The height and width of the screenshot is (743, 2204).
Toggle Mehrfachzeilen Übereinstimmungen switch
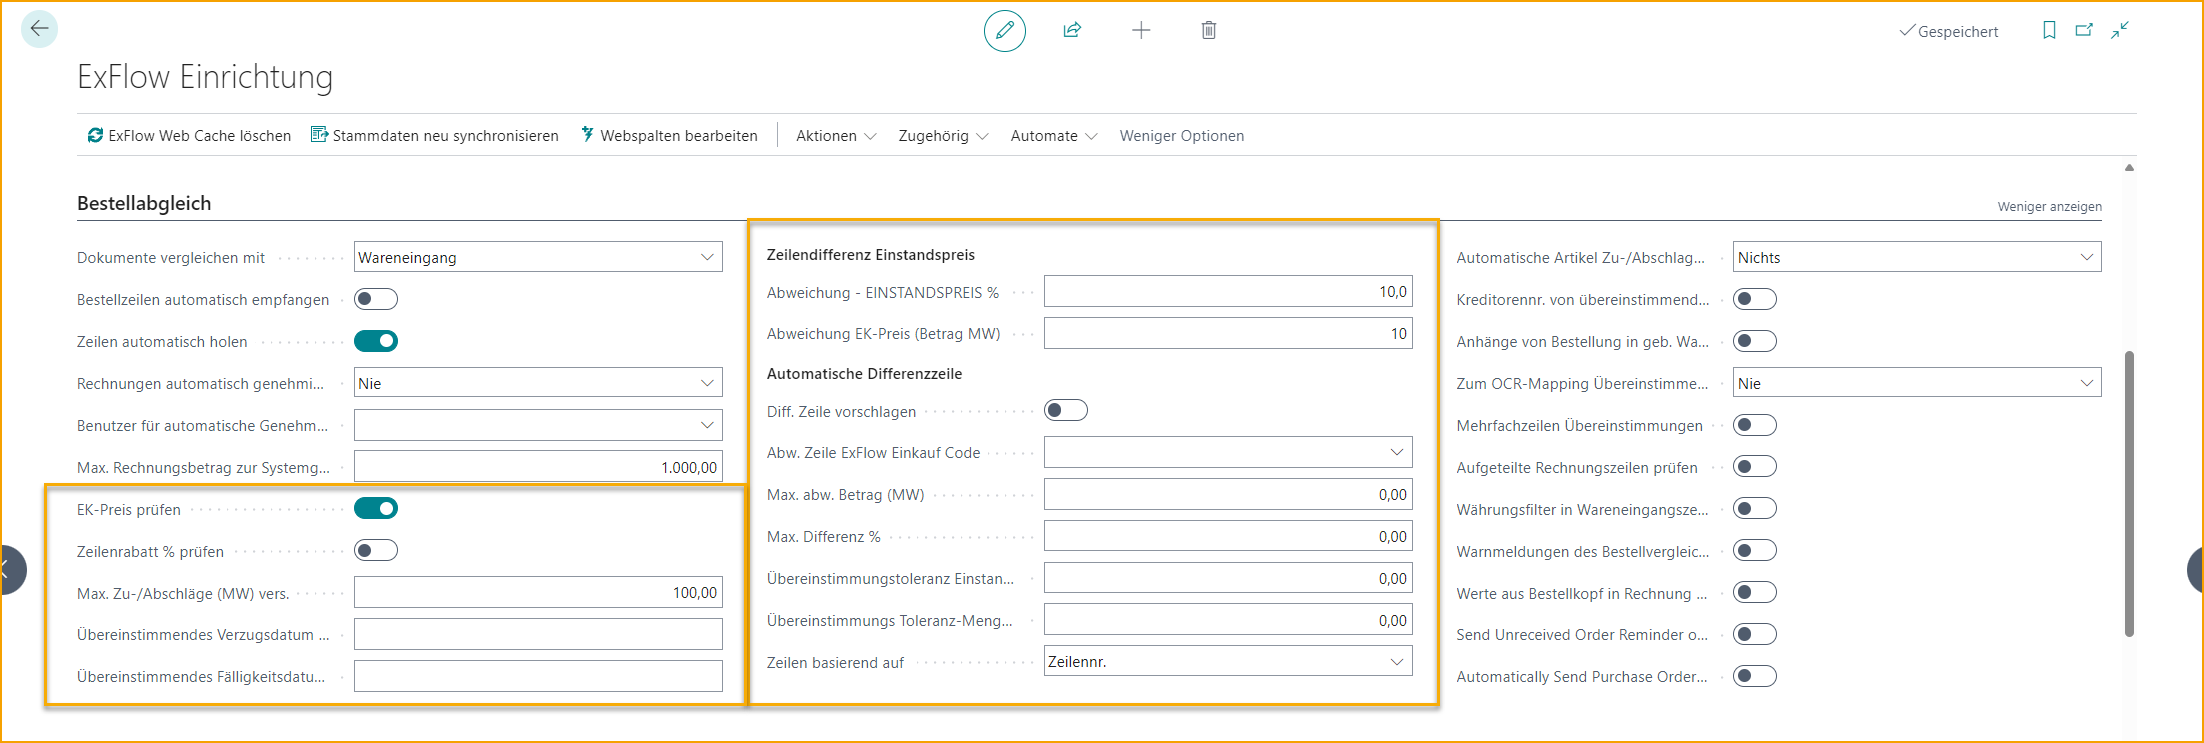click(x=1755, y=425)
